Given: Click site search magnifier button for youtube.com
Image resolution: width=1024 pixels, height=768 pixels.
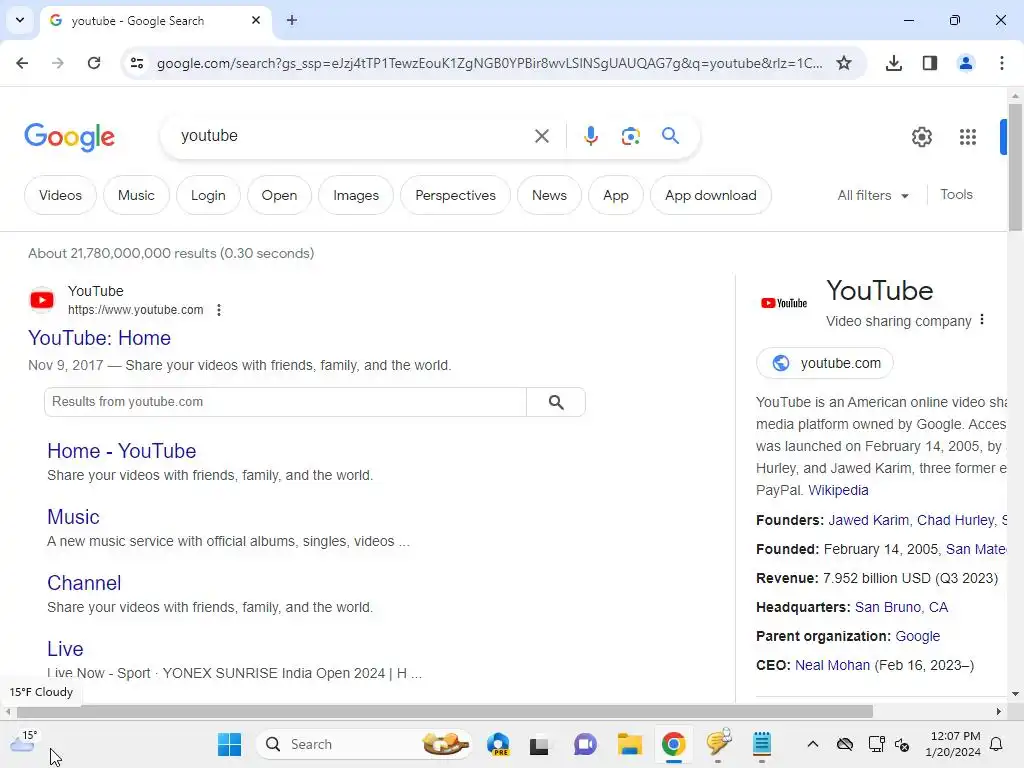Looking at the screenshot, I should pyautogui.click(x=556, y=402).
